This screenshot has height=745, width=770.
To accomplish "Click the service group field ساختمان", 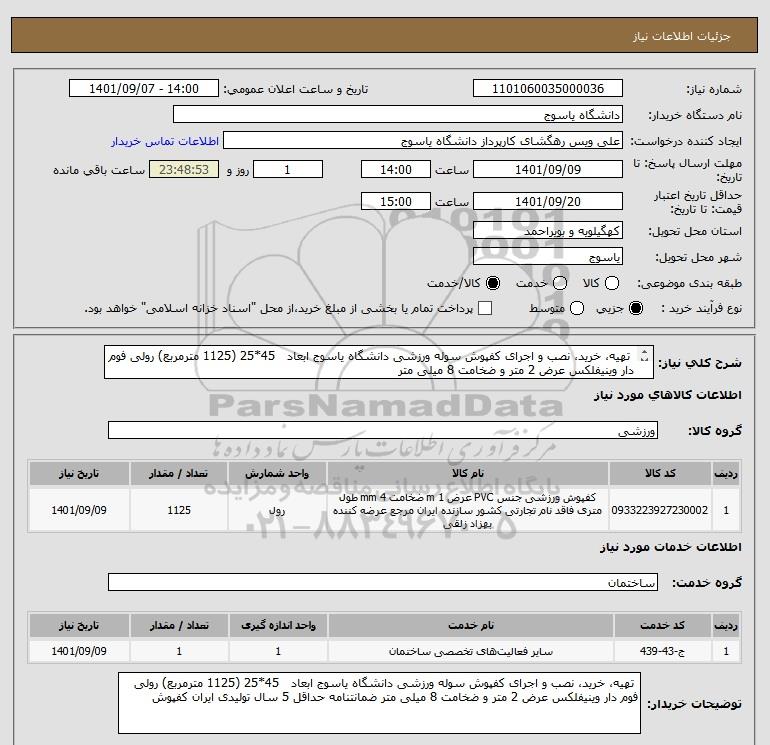I will click(x=383, y=582).
